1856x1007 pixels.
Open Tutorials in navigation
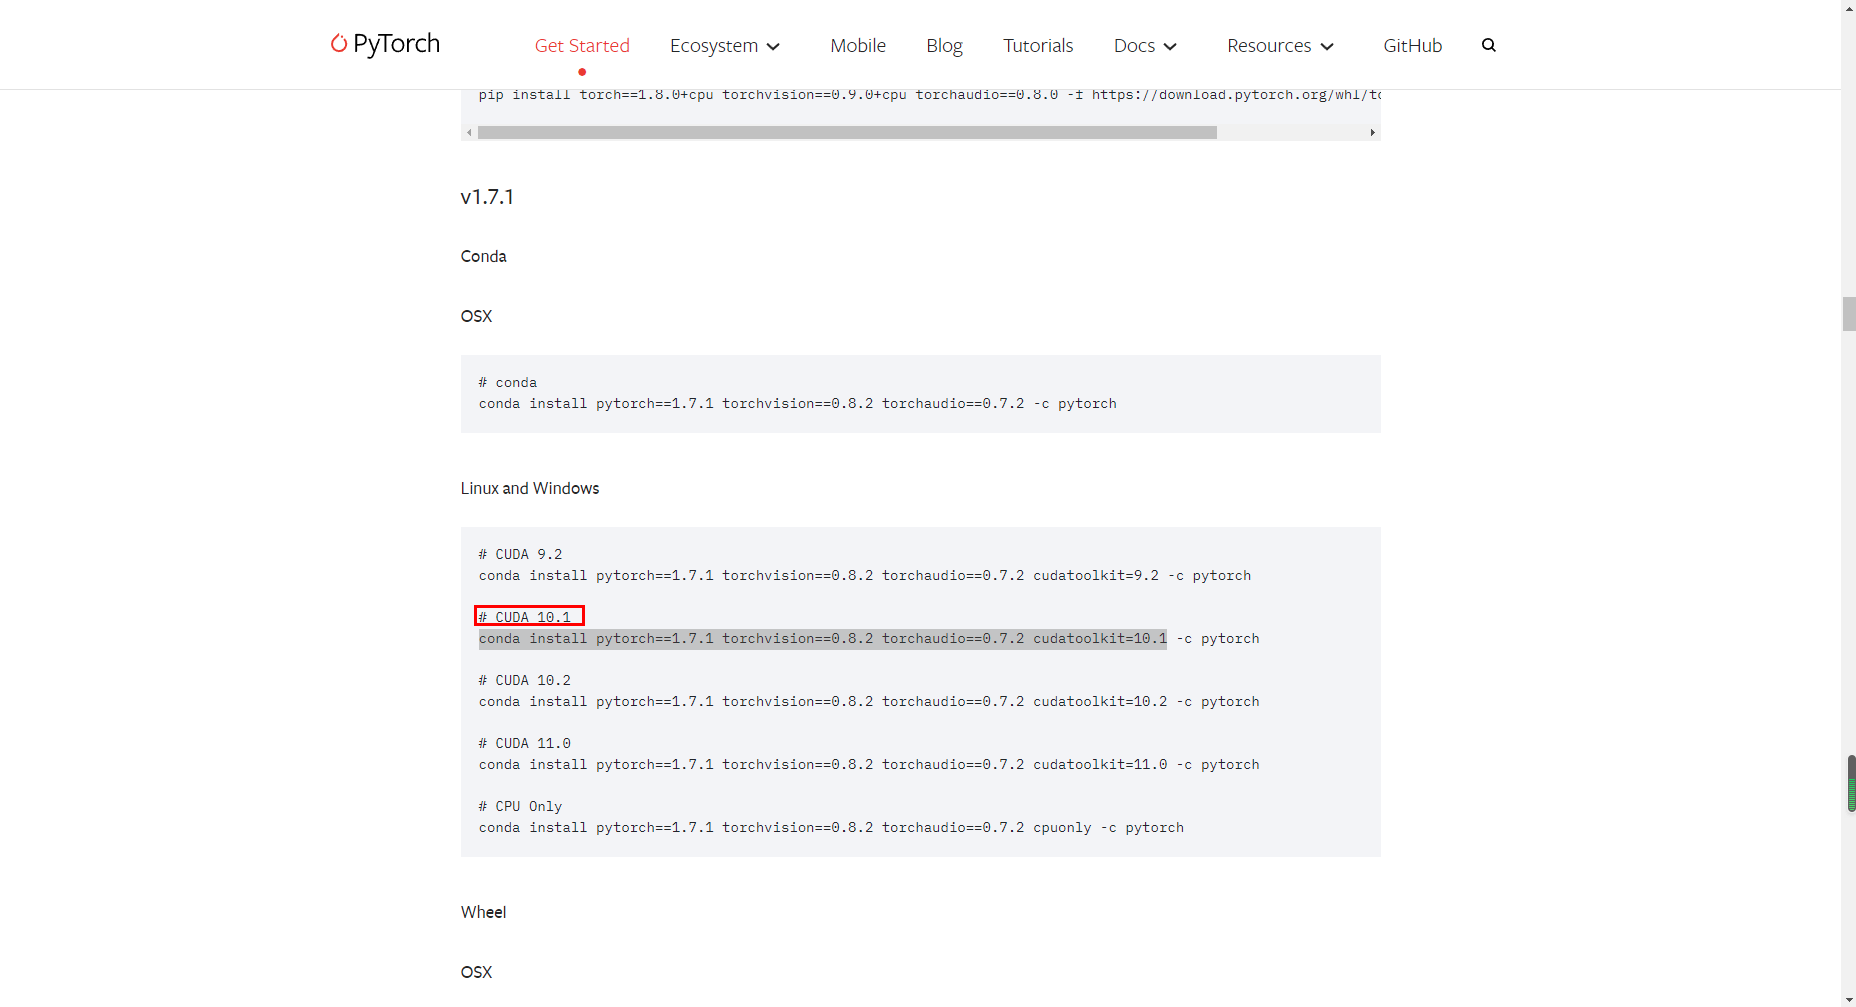coord(1038,45)
